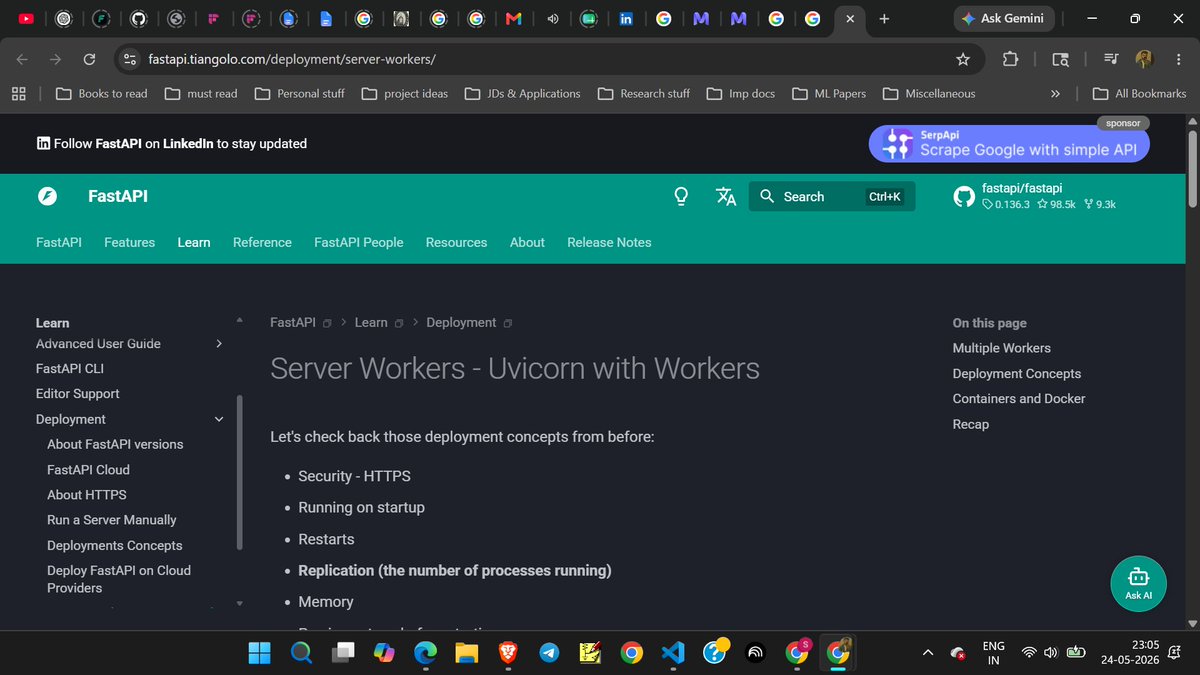Viewport: 1200px width, 675px height.
Task: Jump to Containers and Docker section
Action: [x=1019, y=399]
